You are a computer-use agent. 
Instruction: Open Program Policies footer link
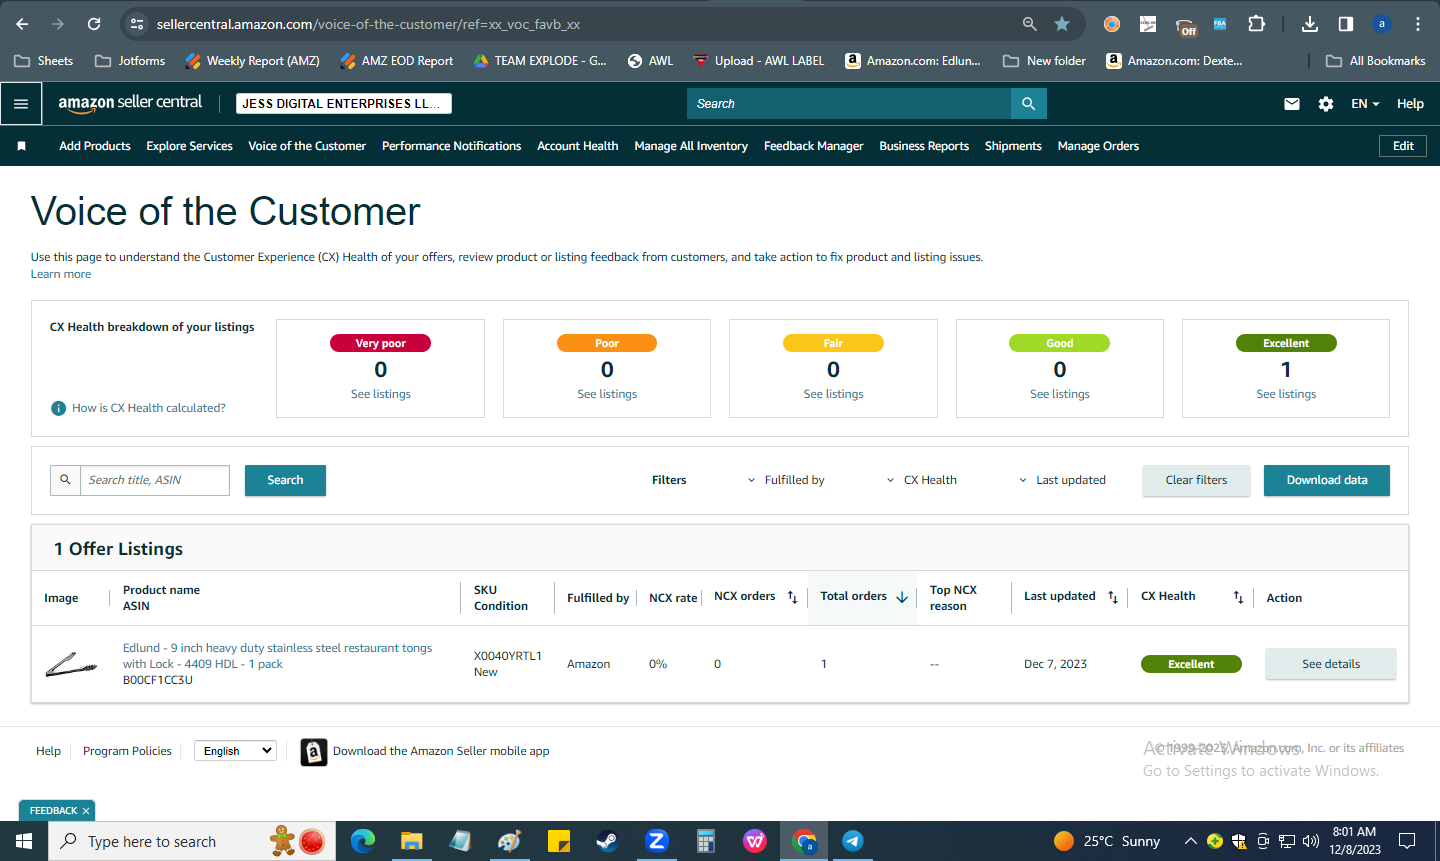127,751
